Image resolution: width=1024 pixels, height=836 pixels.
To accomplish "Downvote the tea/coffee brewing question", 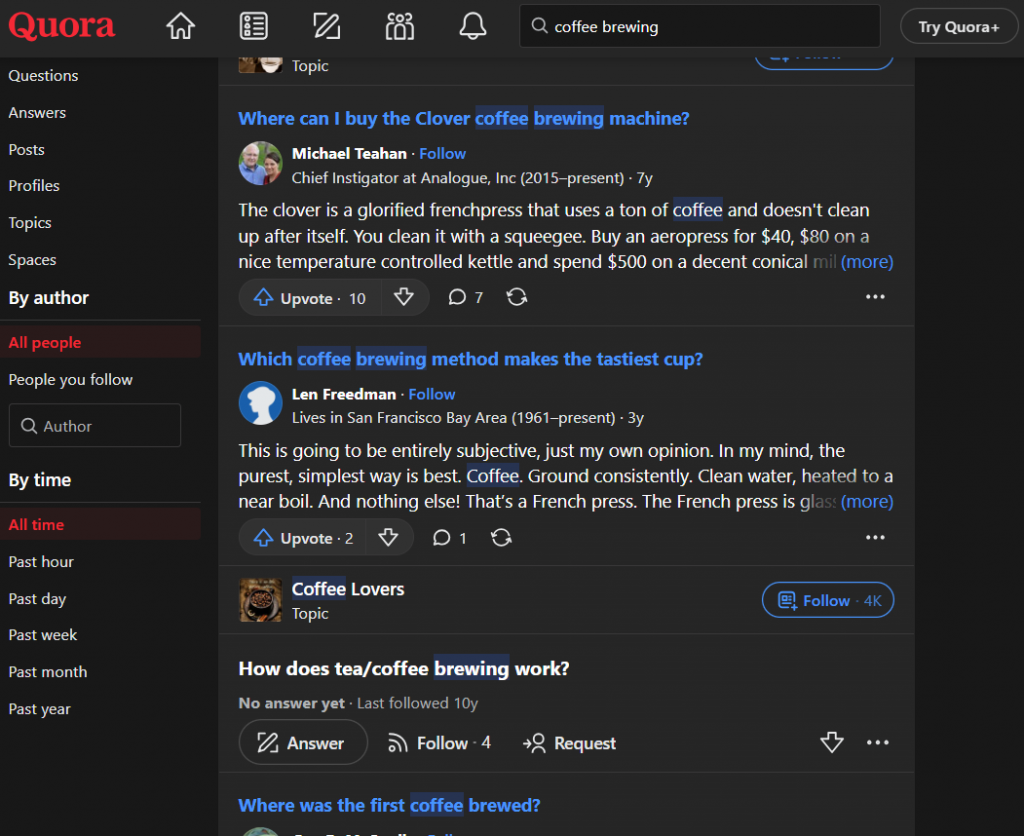I will point(831,743).
